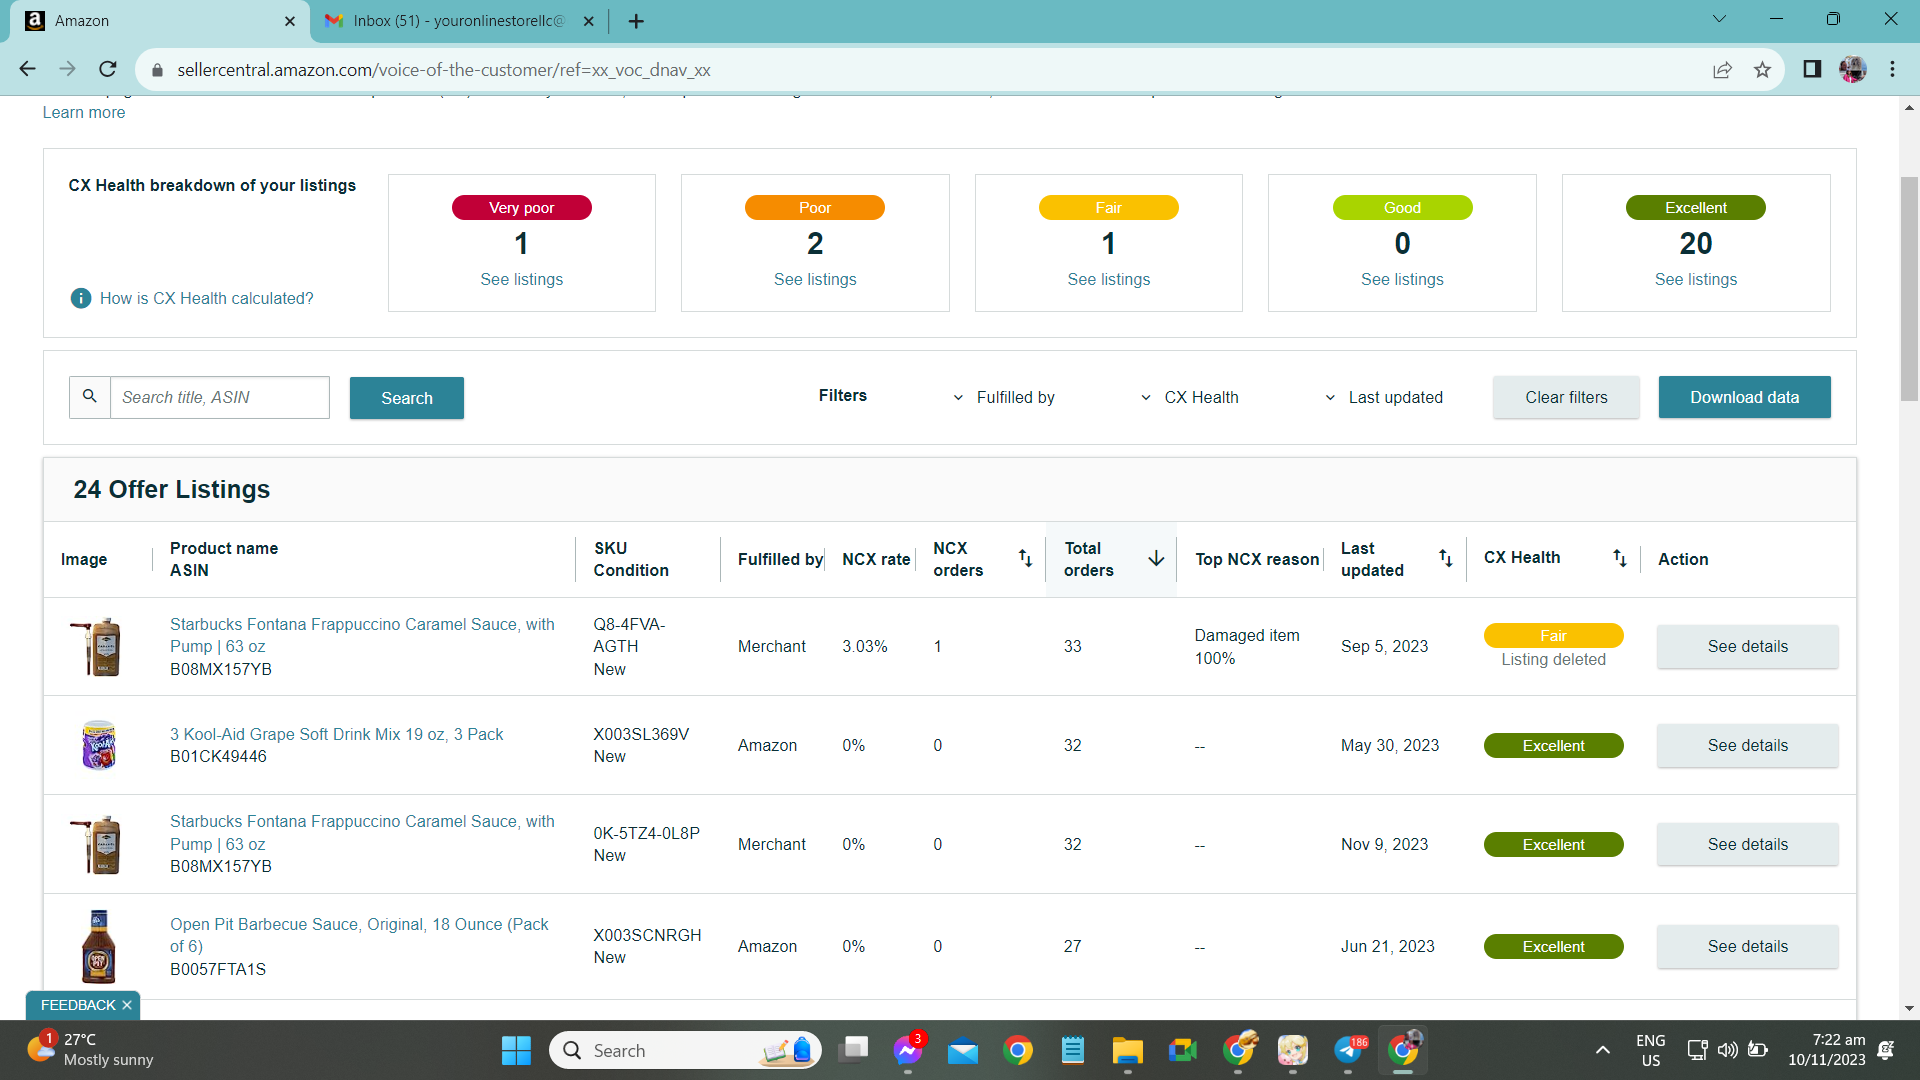
Task: Sort listings by Last updated
Action: coord(1445,558)
